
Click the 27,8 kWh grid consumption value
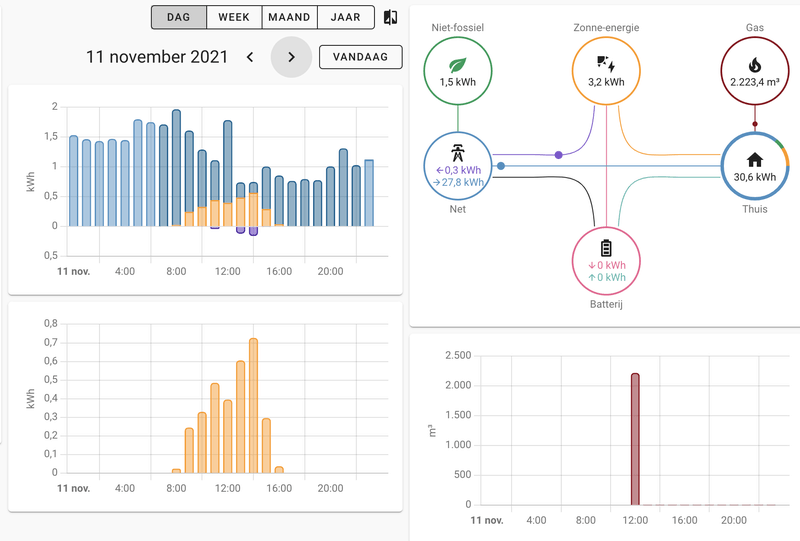[x=458, y=182]
